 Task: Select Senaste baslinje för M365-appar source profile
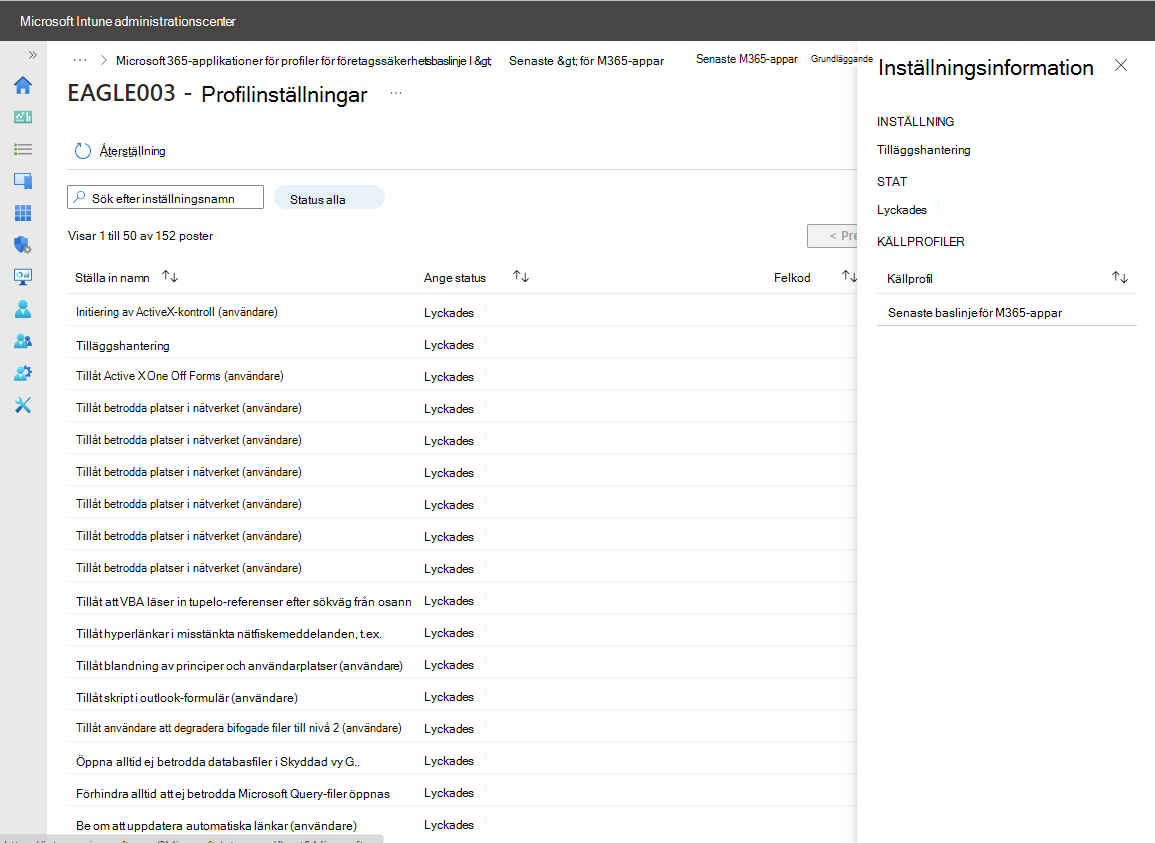pos(1006,312)
